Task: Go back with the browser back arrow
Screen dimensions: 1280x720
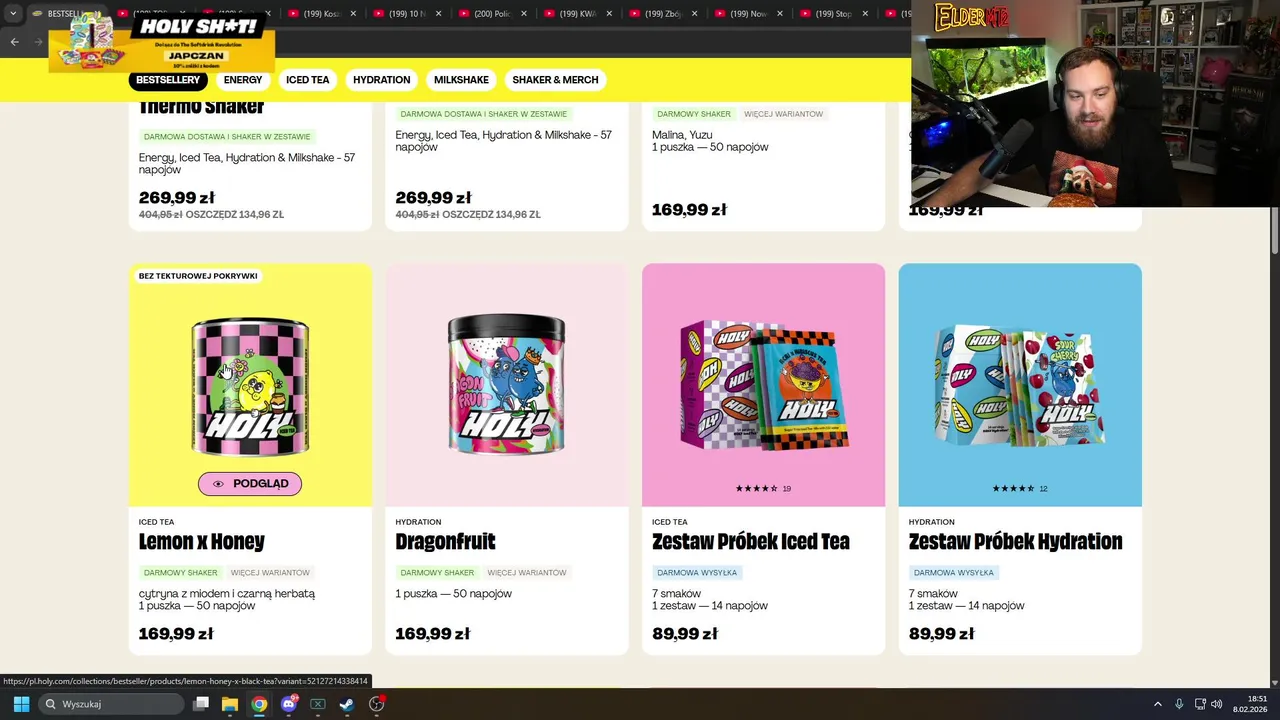Action: pyautogui.click(x=14, y=41)
